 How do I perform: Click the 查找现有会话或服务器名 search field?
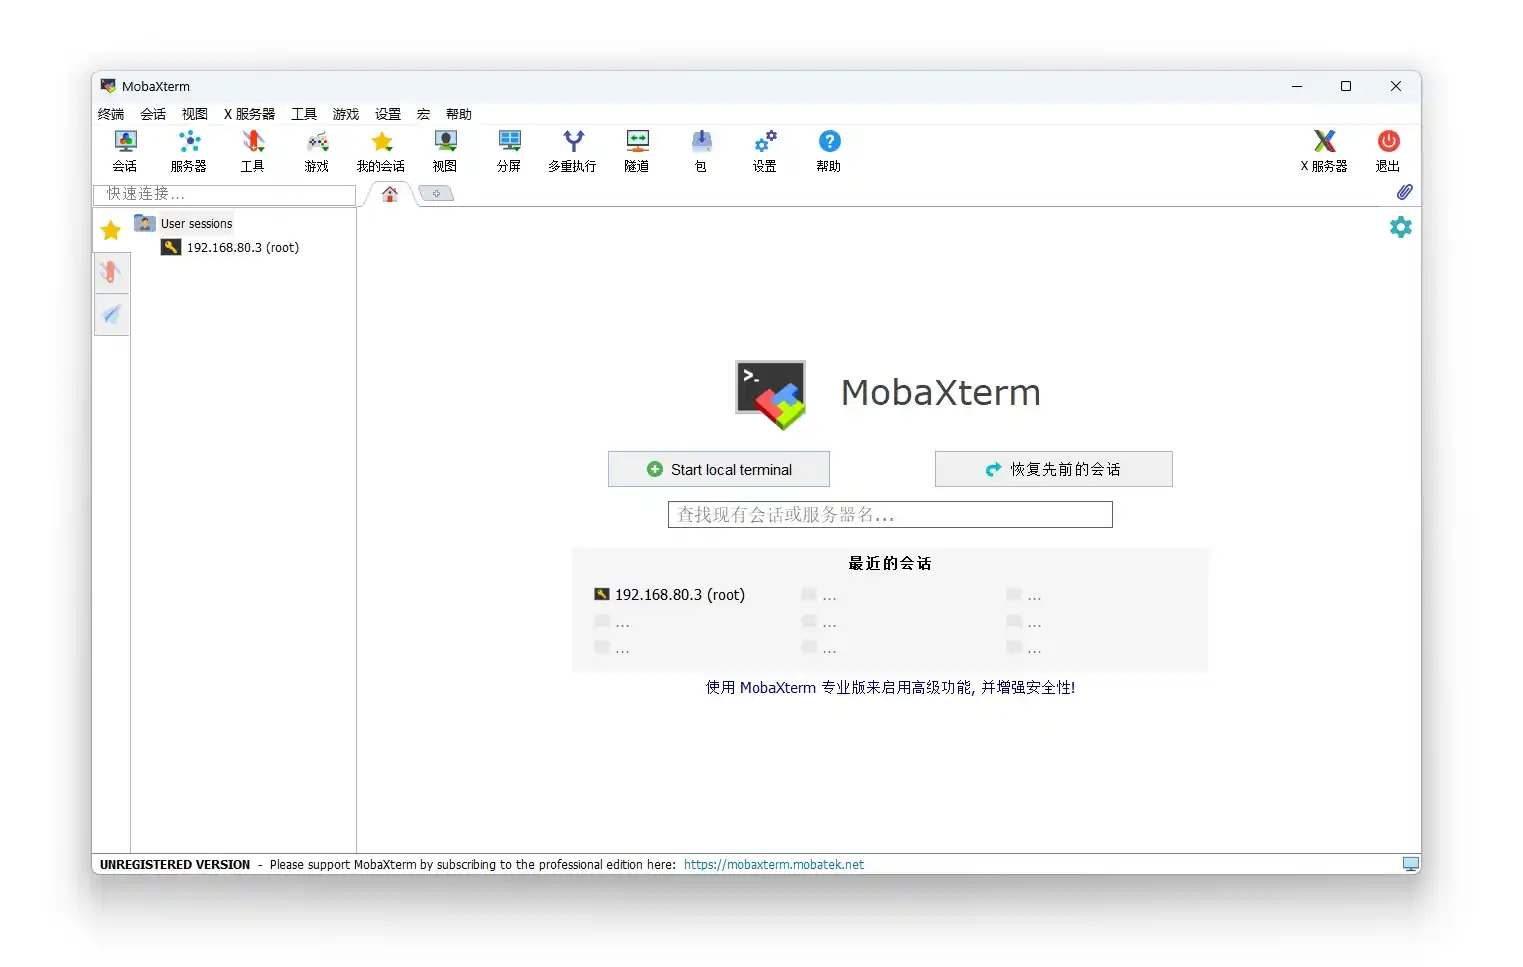tap(890, 515)
